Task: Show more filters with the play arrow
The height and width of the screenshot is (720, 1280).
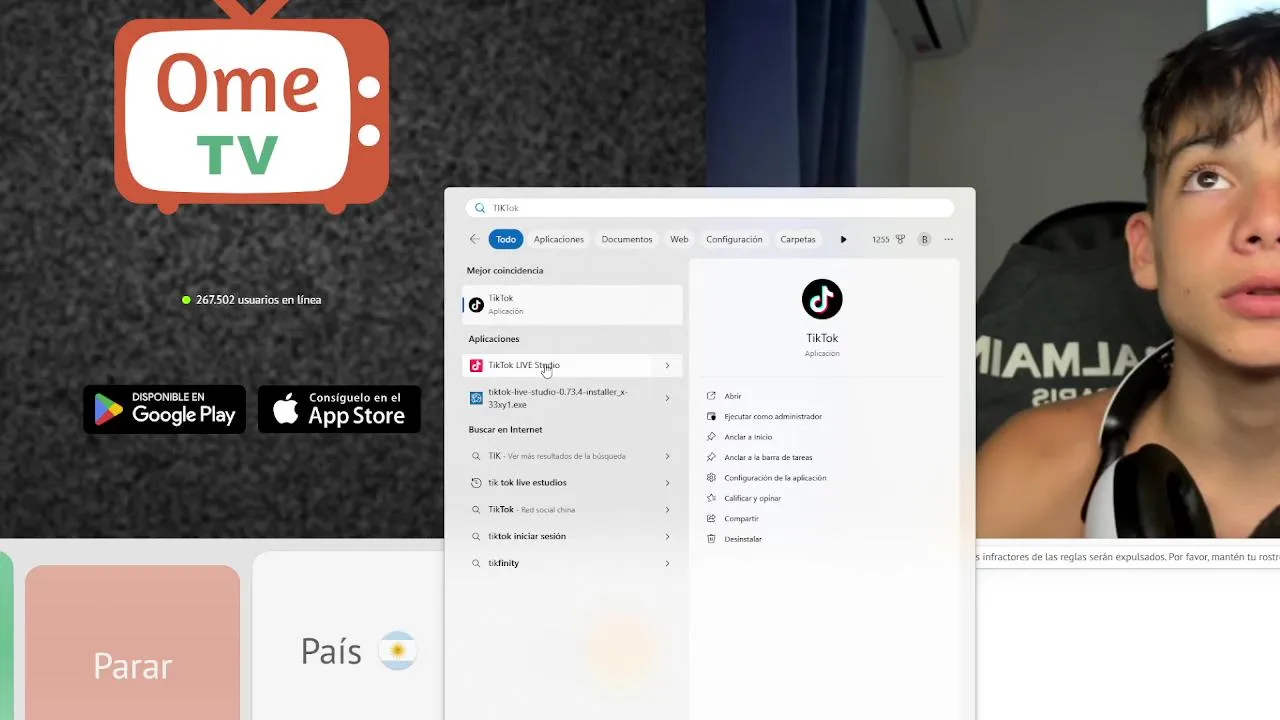Action: (x=843, y=239)
